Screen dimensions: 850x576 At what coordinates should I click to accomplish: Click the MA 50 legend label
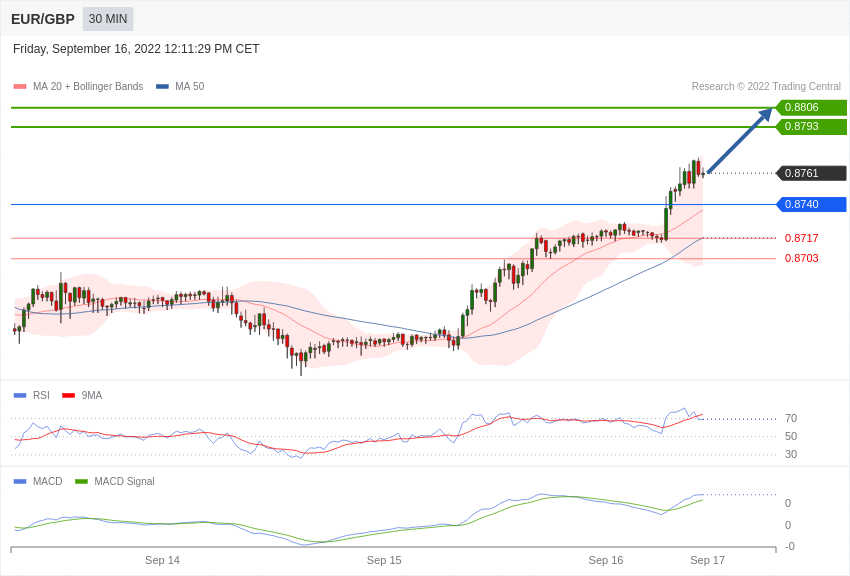coord(190,87)
